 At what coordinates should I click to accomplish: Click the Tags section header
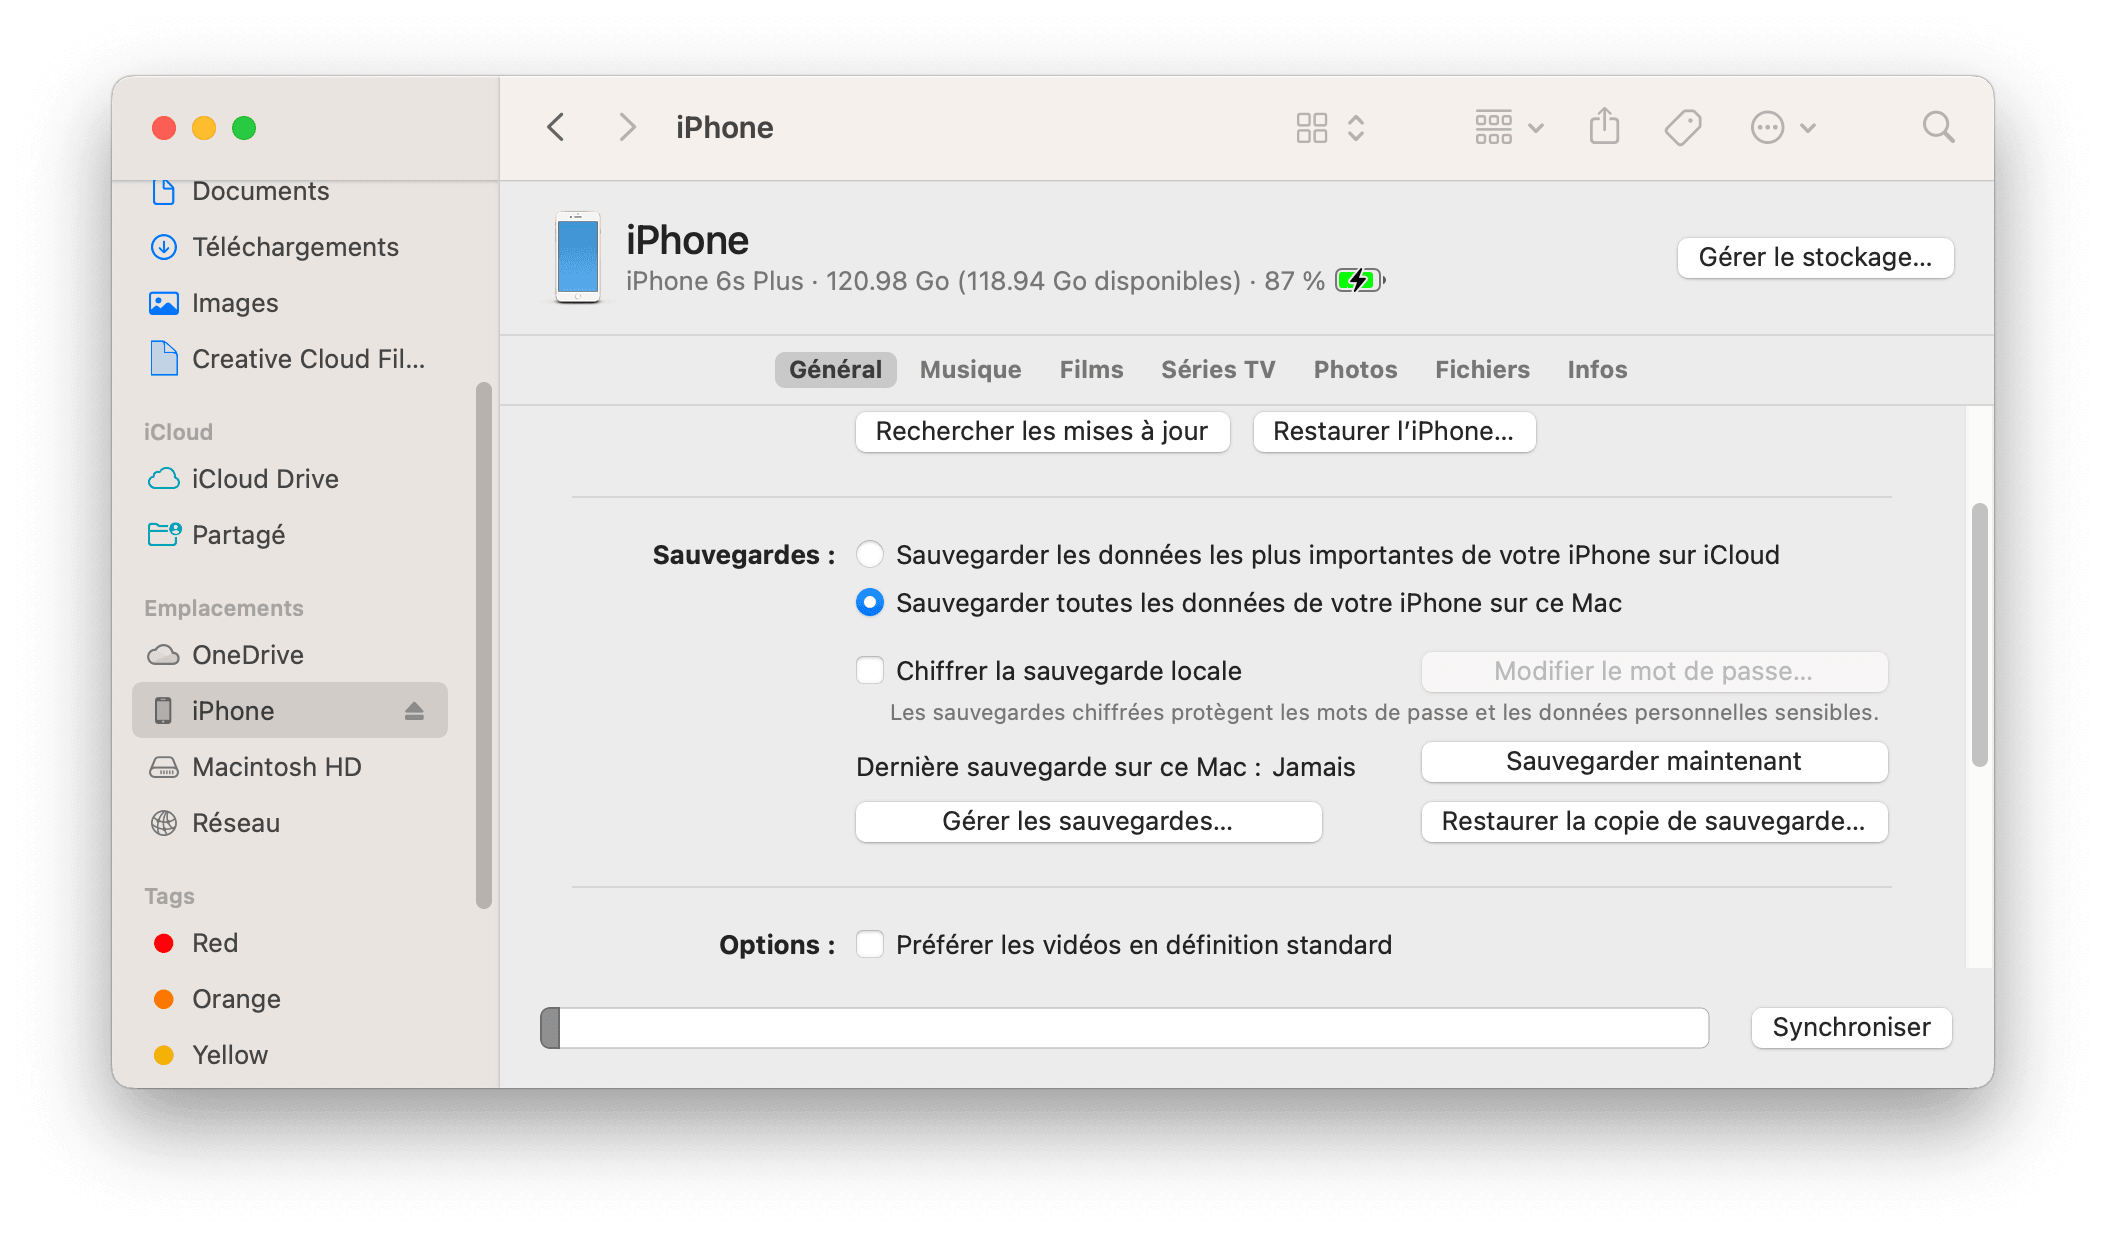169,896
